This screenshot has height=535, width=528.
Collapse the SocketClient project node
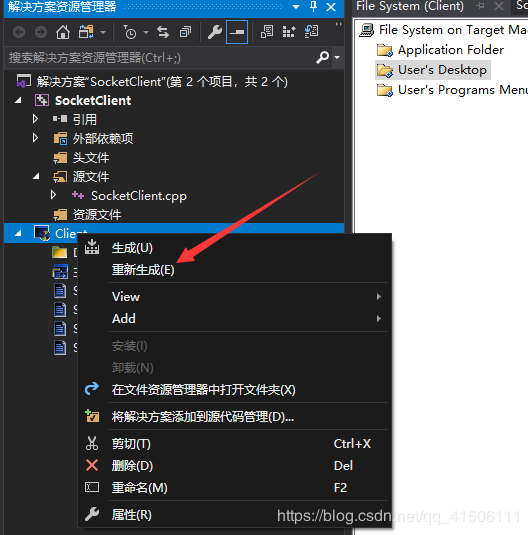click(18, 100)
